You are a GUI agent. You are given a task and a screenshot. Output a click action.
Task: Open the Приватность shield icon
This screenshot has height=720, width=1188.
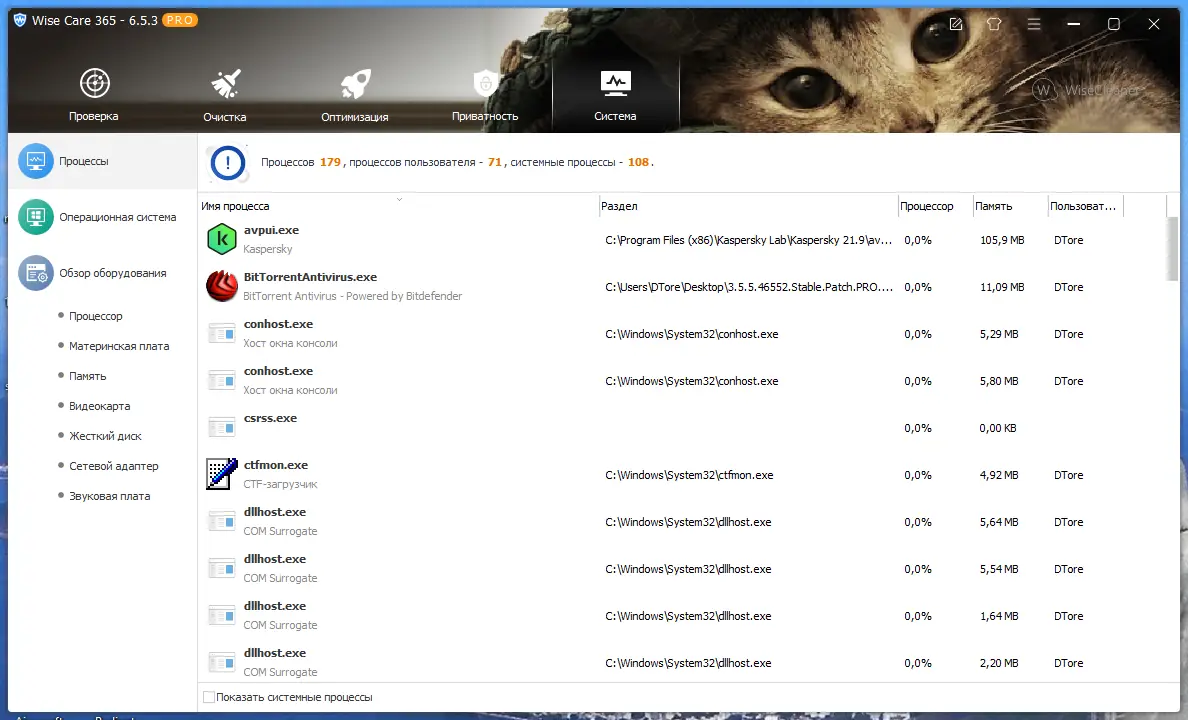point(486,83)
